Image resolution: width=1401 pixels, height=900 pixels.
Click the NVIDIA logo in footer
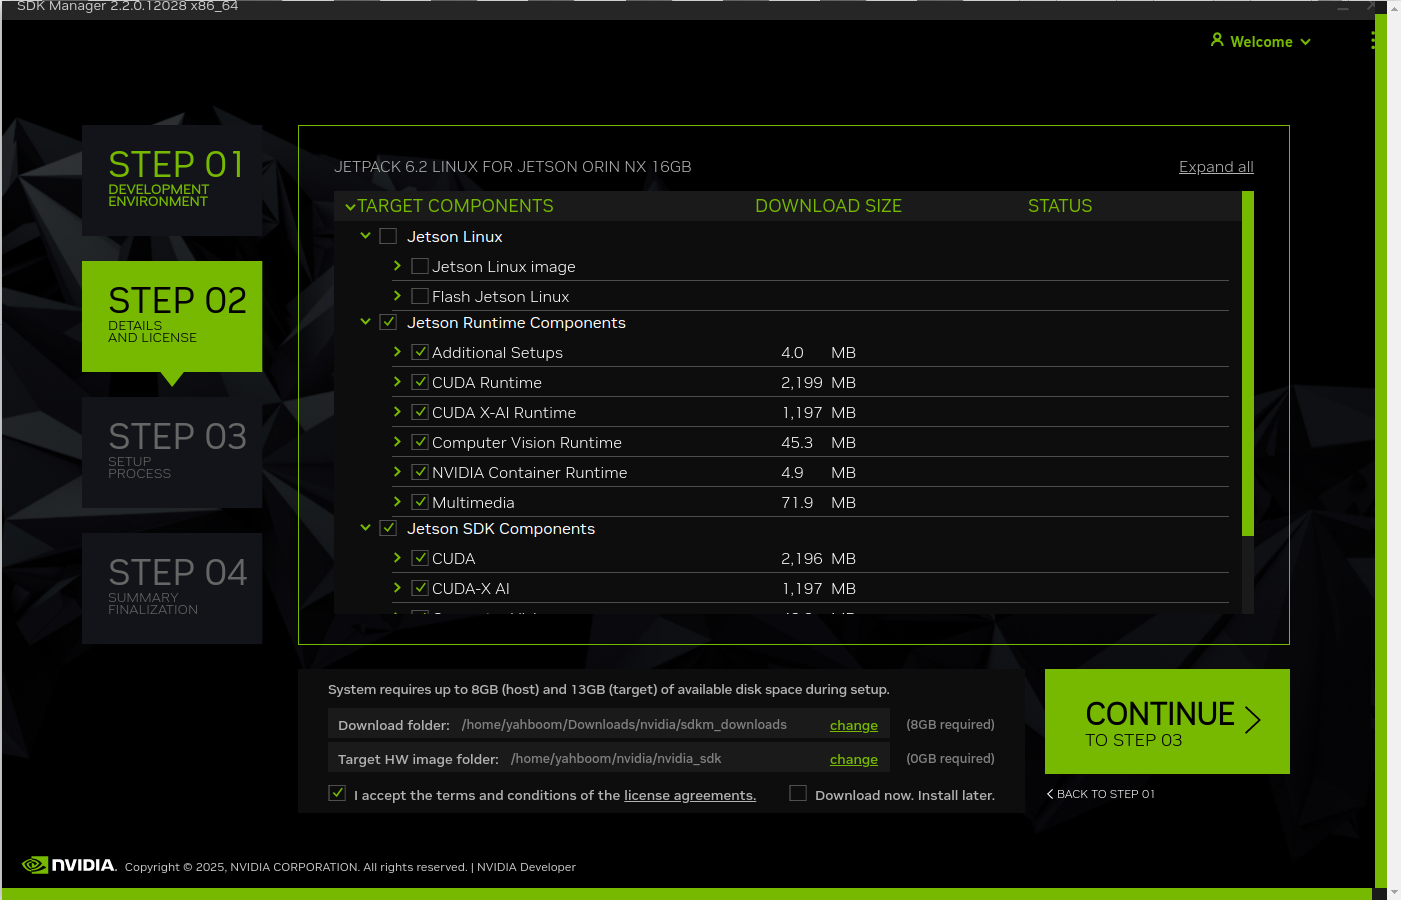[68, 865]
